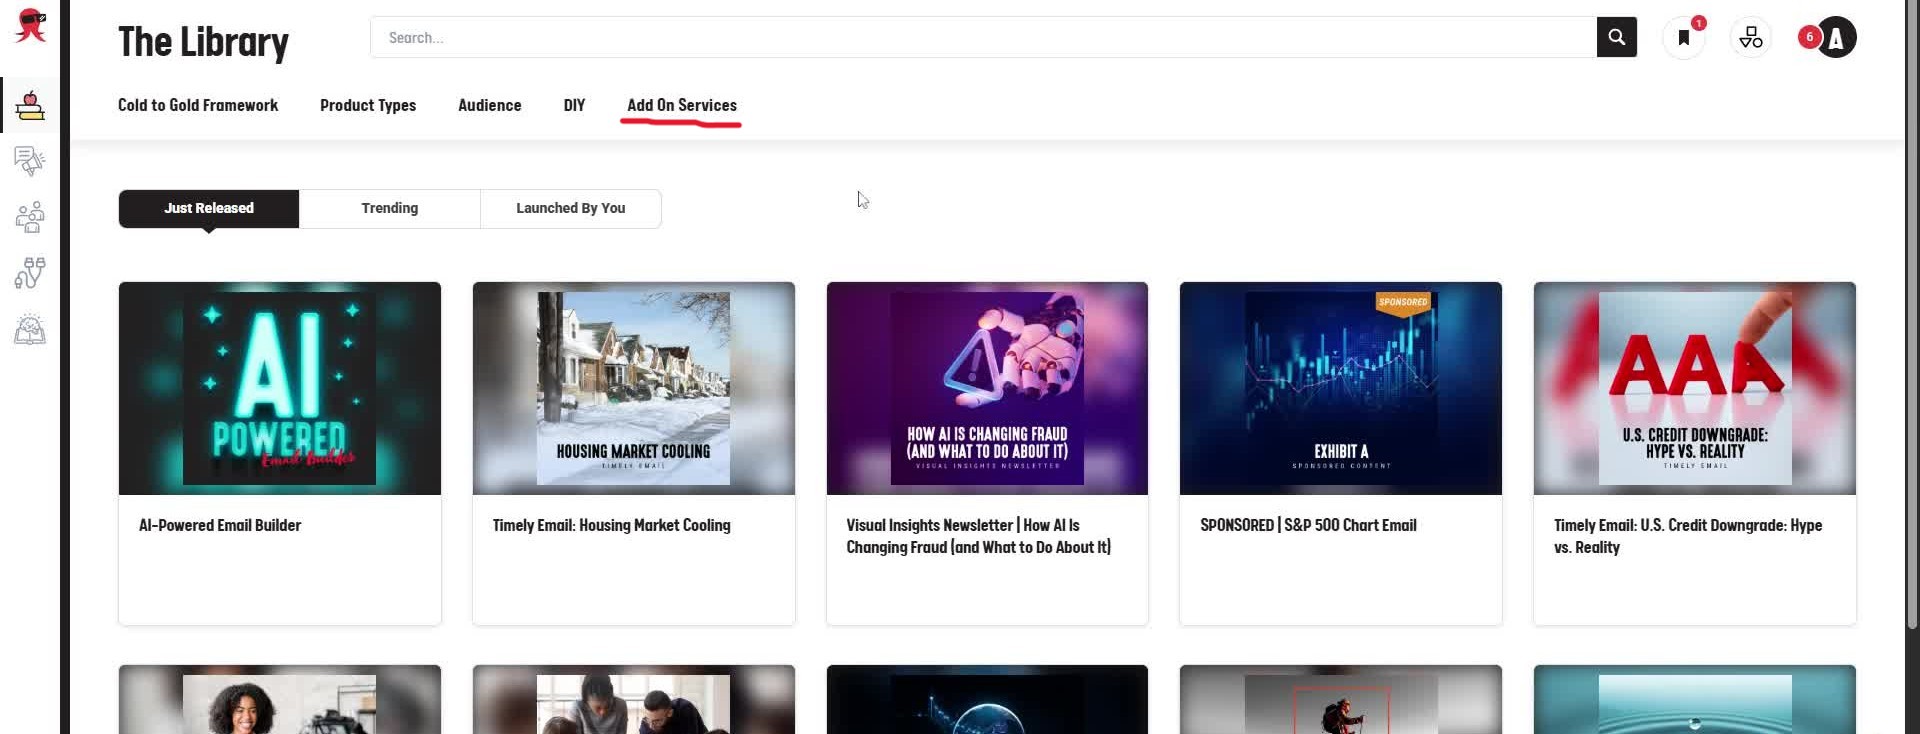
Task: Open the learning book sidebar icon
Action: (x=30, y=329)
